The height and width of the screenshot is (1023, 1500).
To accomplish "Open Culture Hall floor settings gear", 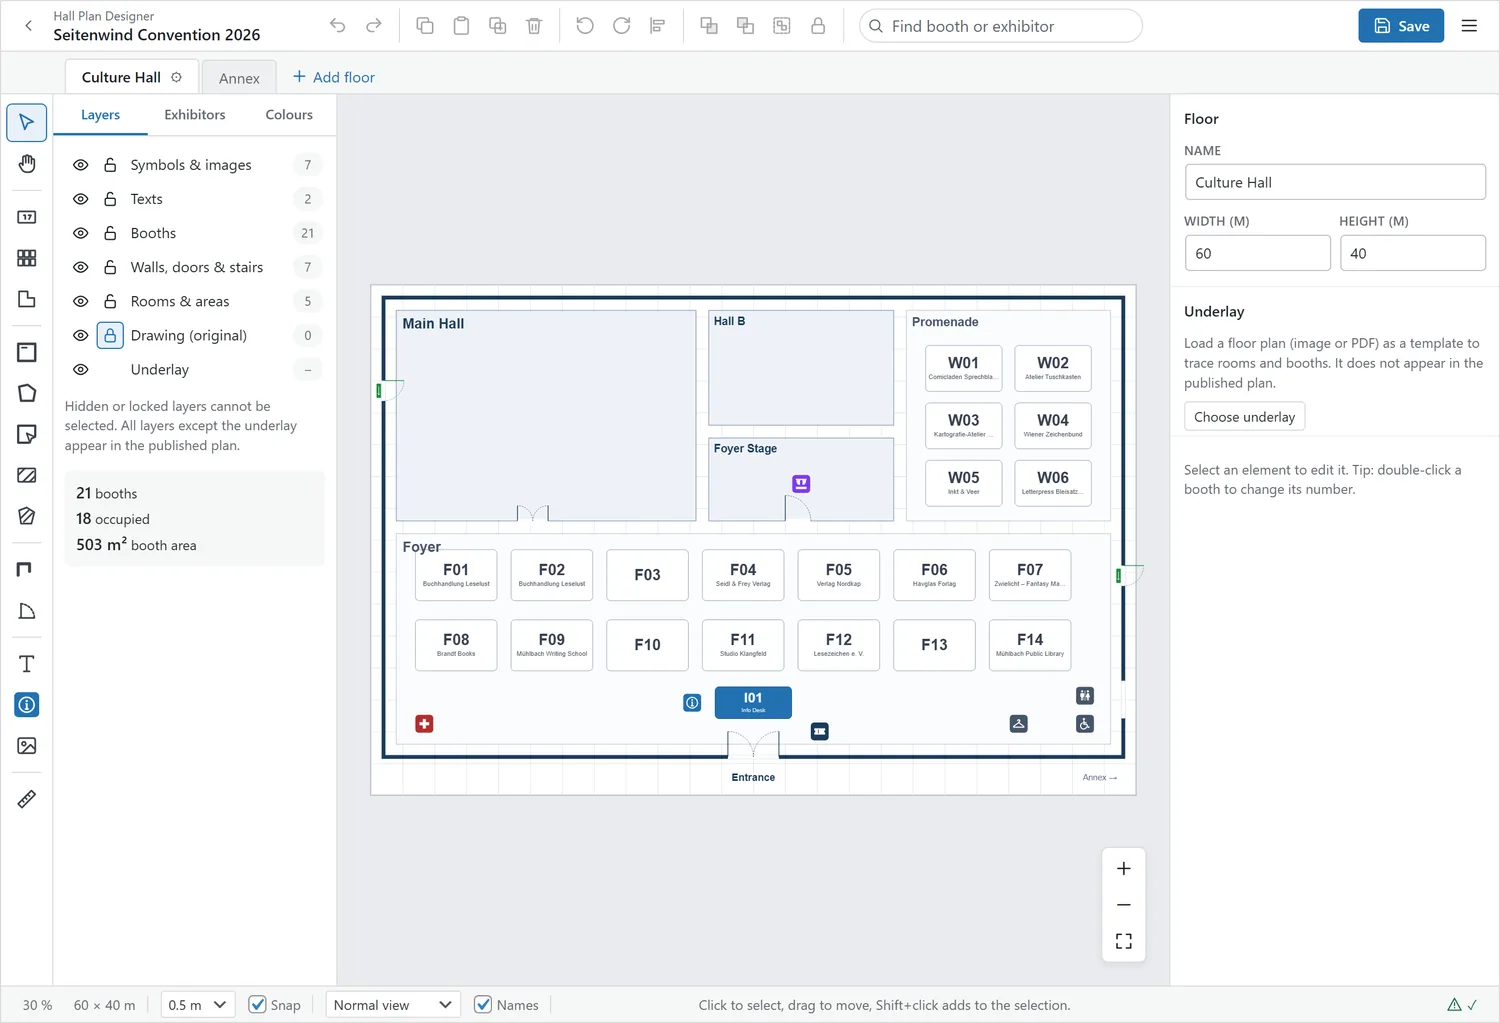I will (177, 77).
